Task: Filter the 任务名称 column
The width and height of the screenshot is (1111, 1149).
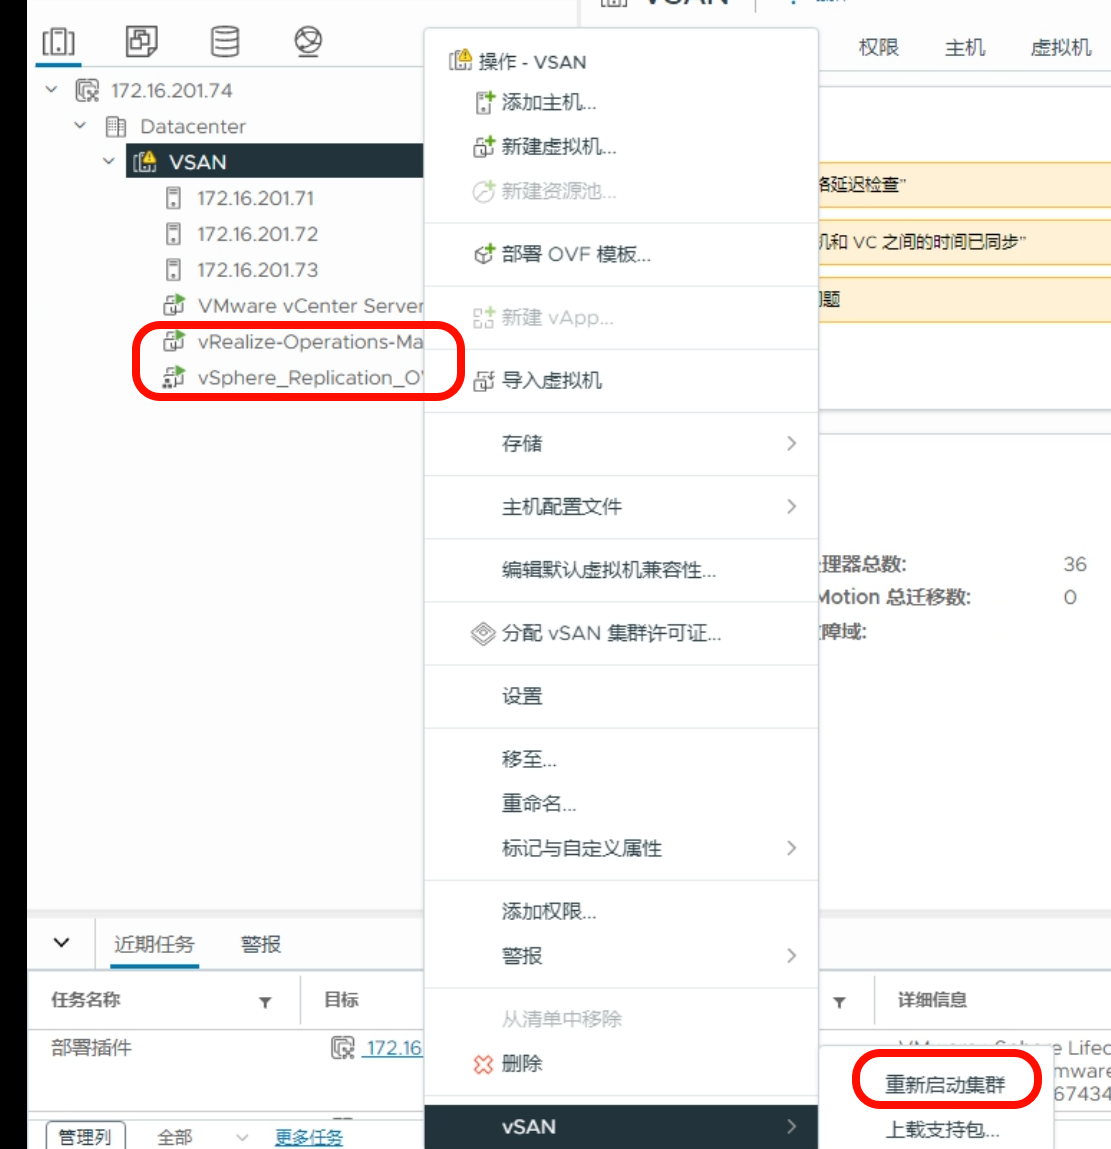Action: [265, 1002]
